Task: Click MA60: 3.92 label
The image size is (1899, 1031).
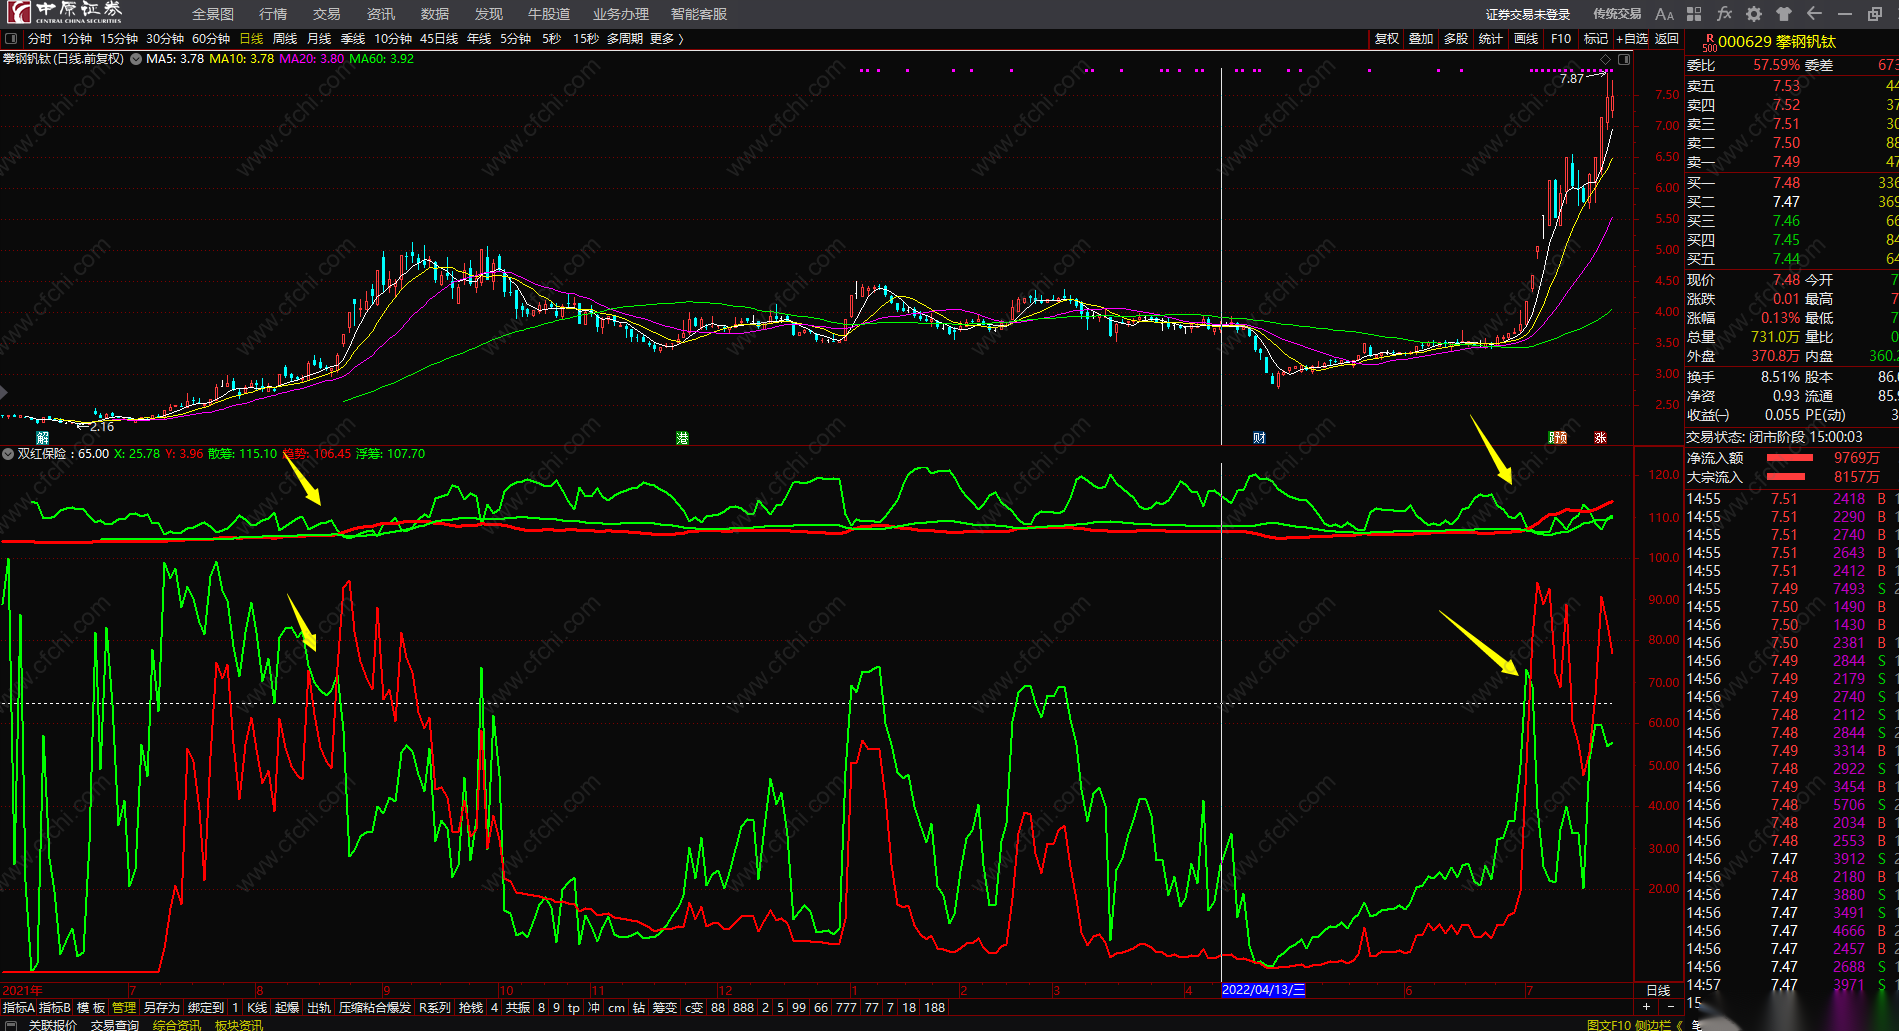Action: coord(381,59)
